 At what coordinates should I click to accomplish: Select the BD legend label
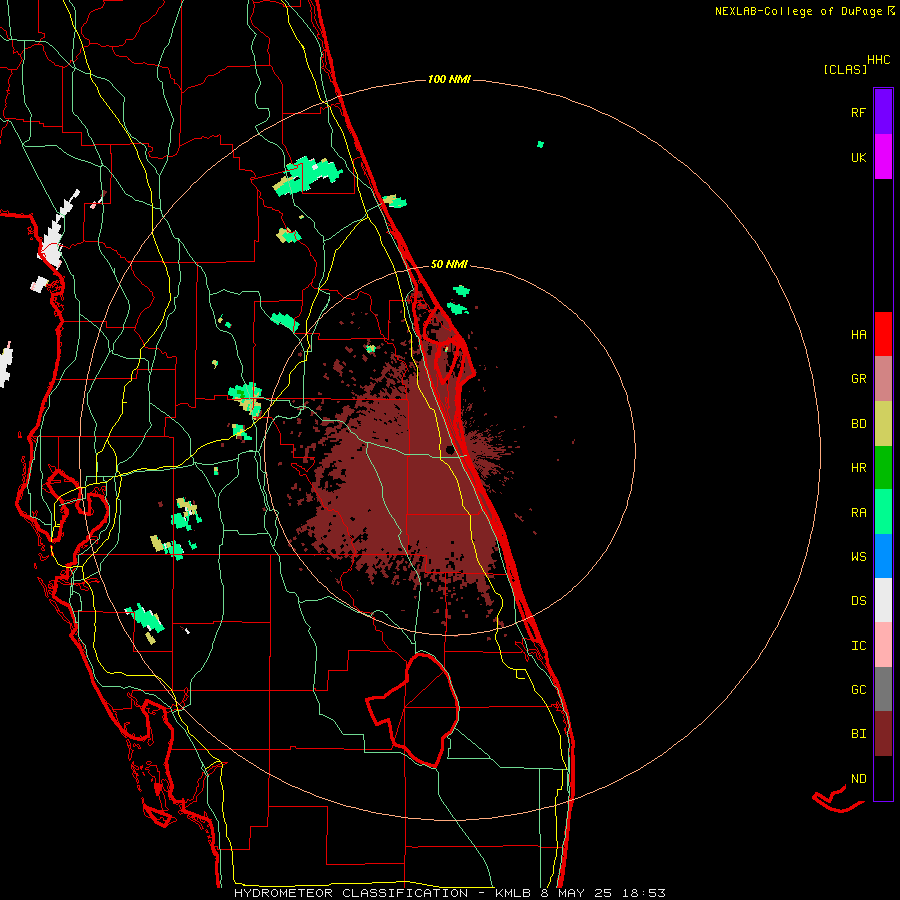858,424
